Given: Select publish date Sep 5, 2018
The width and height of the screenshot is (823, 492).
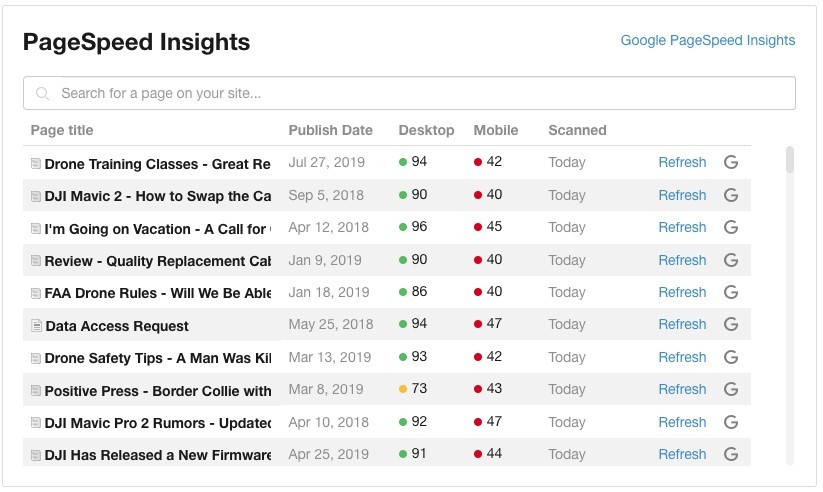Looking at the screenshot, I should click(x=326, y=195).
